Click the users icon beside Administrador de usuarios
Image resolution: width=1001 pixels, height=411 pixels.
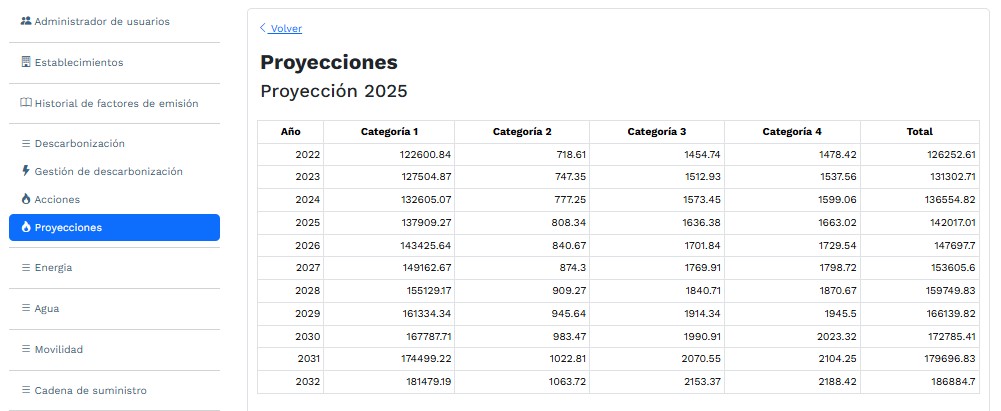point(26,21)
